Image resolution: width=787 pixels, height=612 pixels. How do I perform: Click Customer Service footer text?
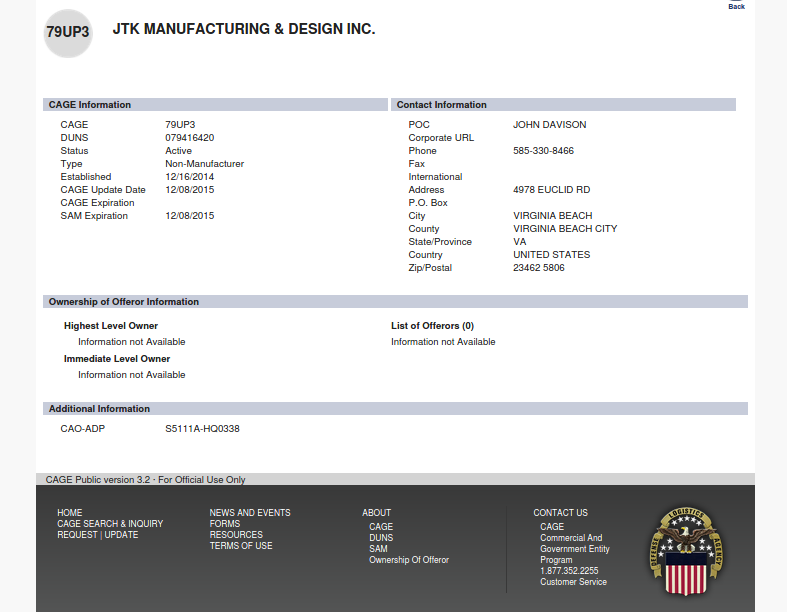[574, 582]
